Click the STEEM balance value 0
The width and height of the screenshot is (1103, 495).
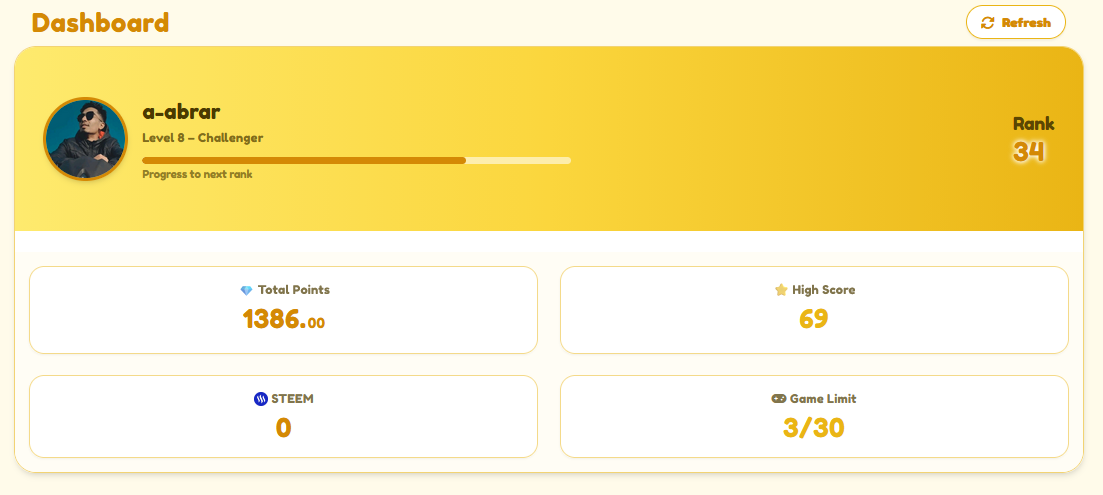[x=283, y=428]
